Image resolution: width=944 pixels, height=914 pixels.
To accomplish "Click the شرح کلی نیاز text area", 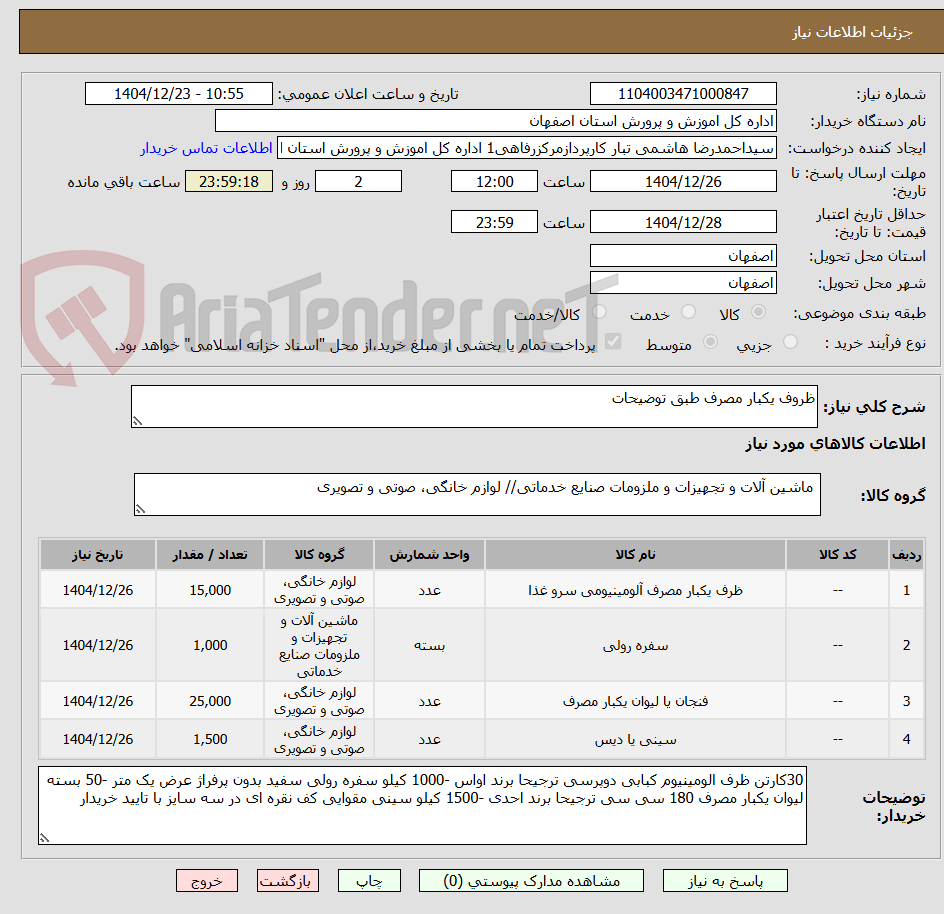I will (x=474, y=406).
